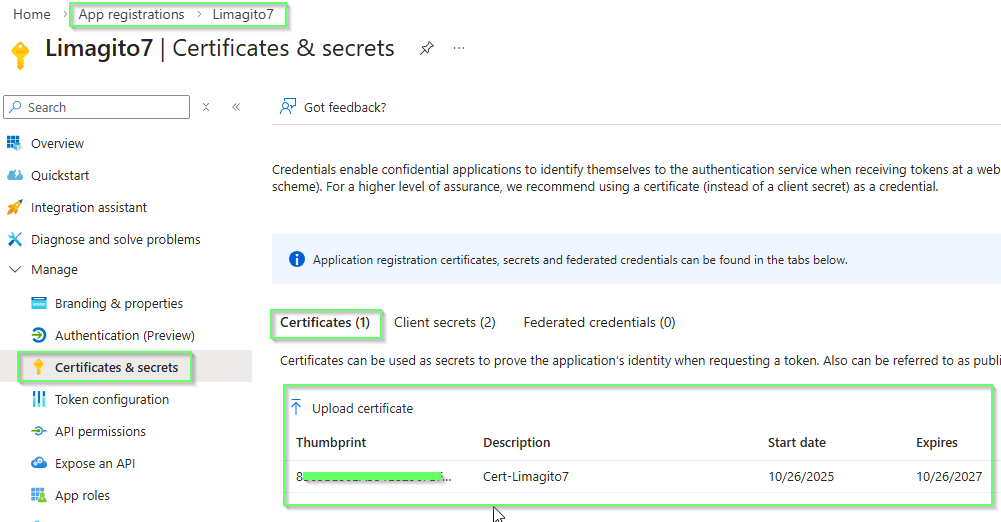This screenshot has width=1001, height=522.
Task: Switch to the Certificates (1) tab
Action: (325, 322)
